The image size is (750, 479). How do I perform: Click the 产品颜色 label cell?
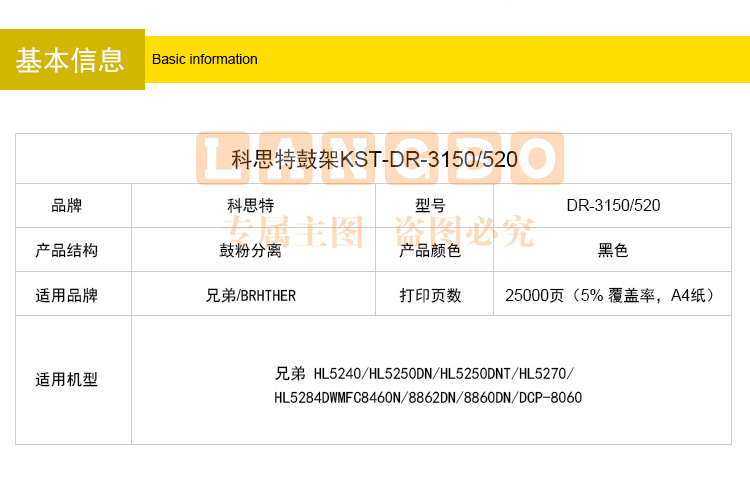tap(434, 250)
